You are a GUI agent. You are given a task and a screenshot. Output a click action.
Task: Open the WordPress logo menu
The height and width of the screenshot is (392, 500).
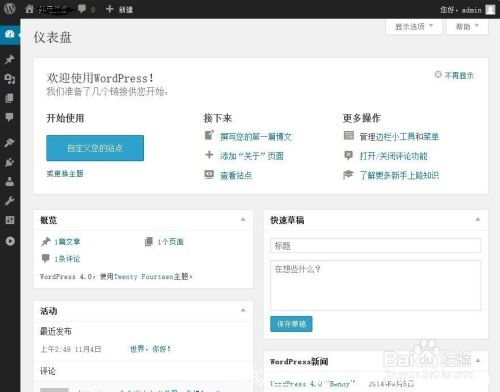click(9, 9)
